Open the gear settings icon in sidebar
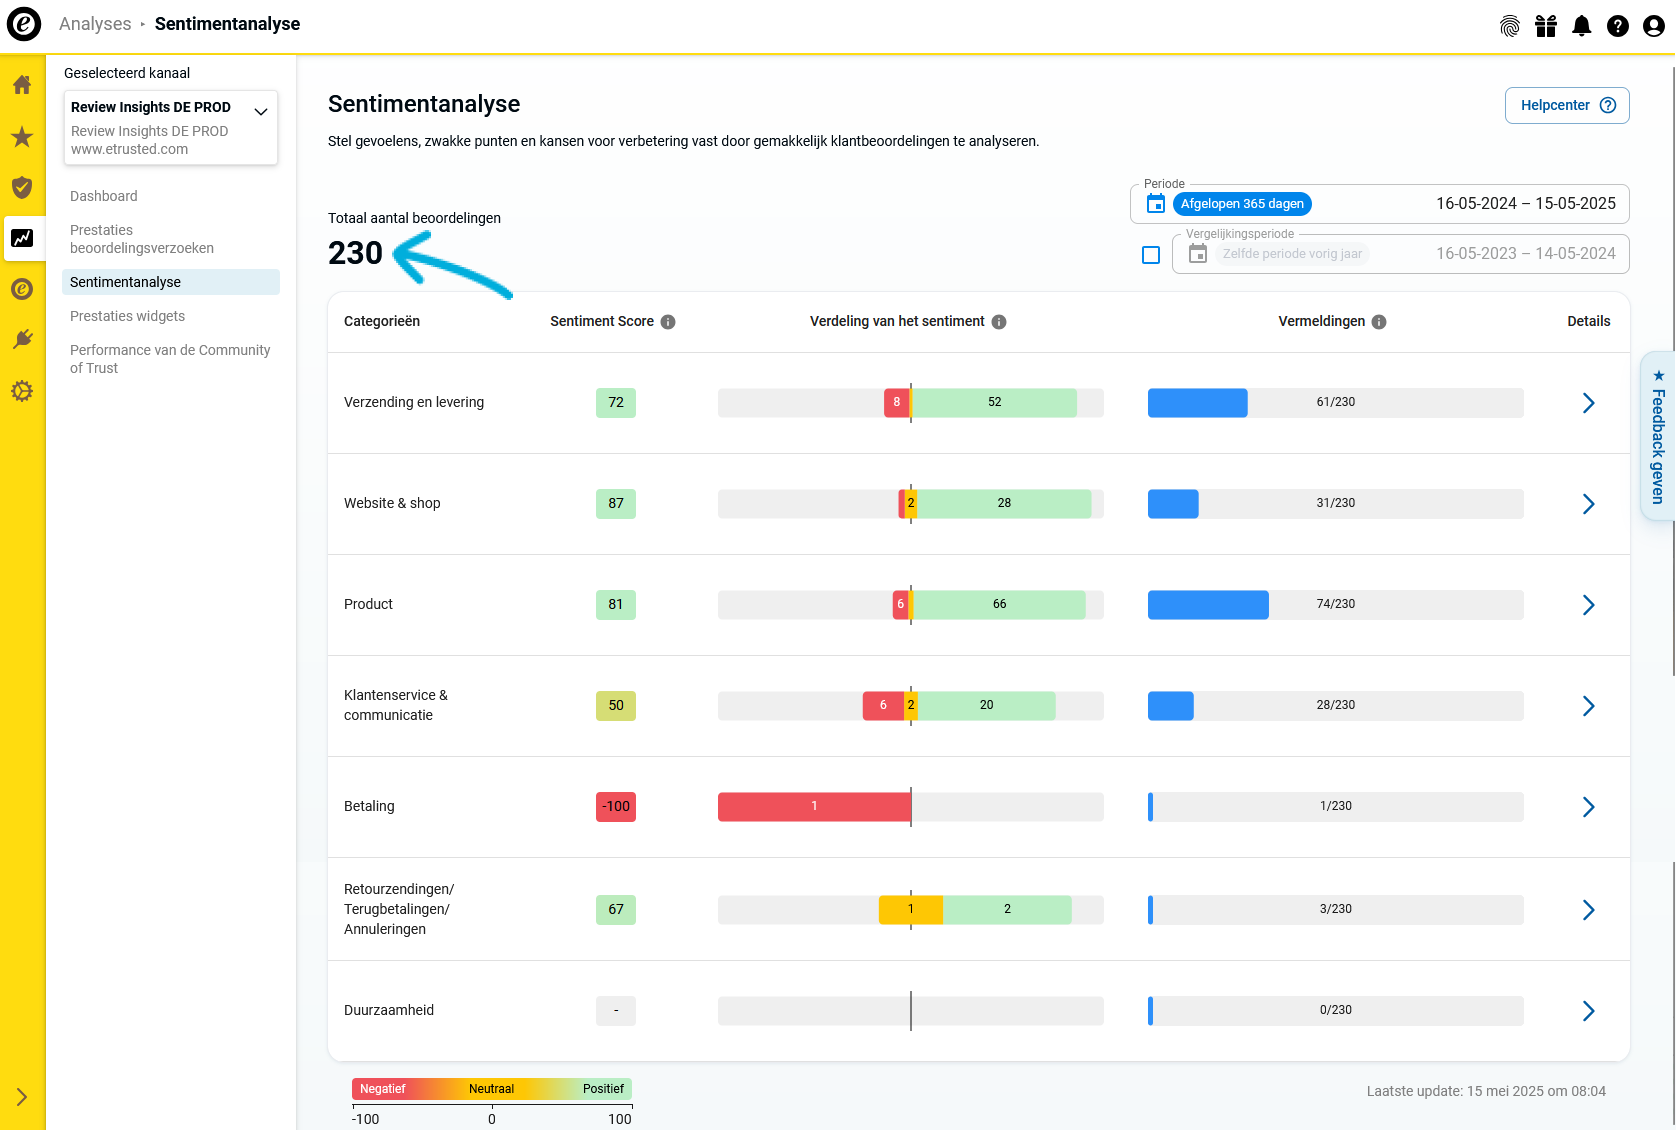Screen dimensions: 1676x1130 [x=22, y=391]
